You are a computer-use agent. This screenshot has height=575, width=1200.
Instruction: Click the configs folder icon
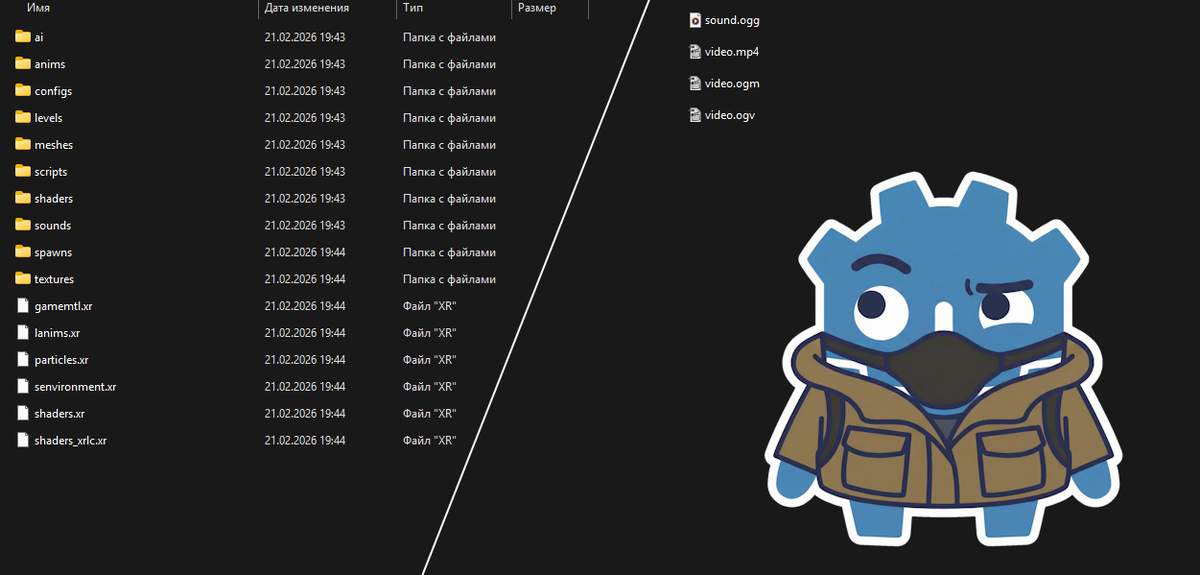[24, 91]
